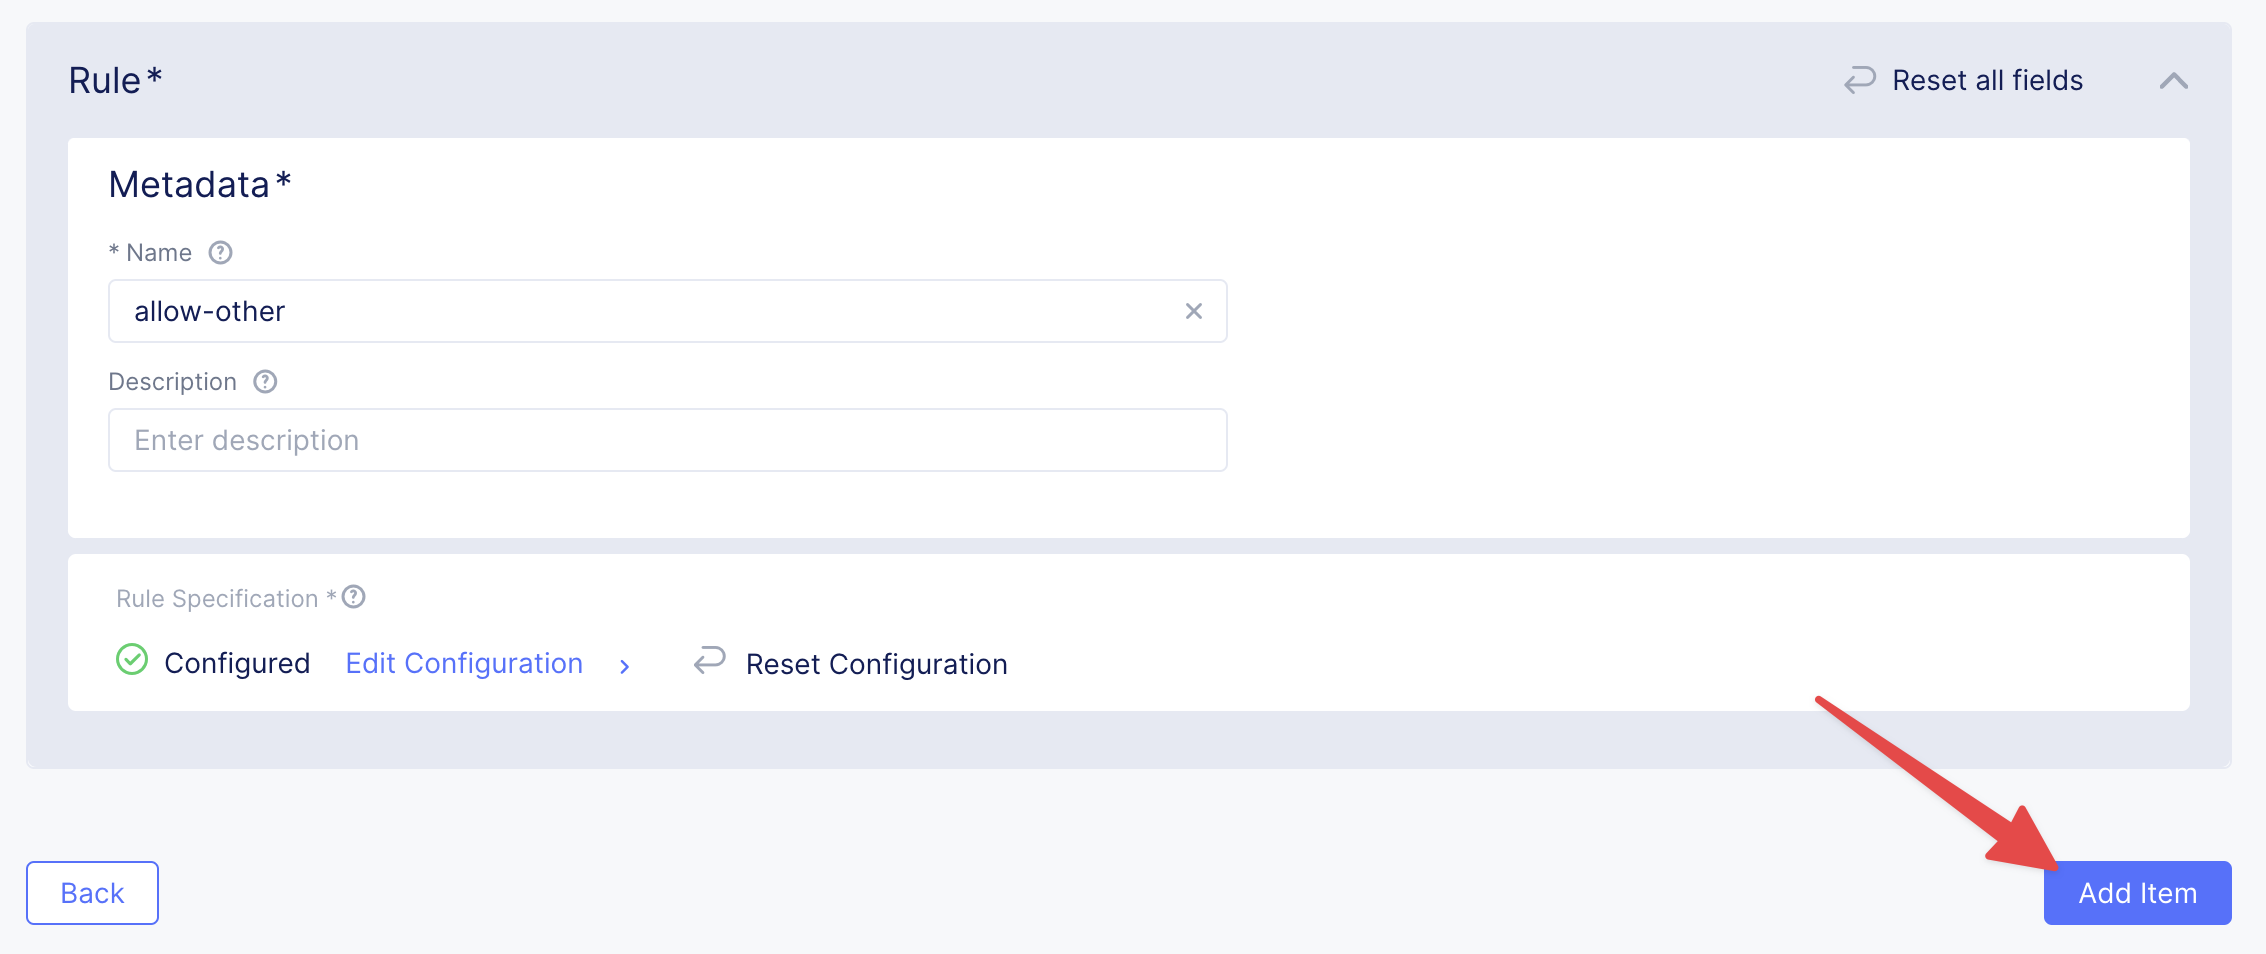Click the Rule Specification label
The width and height of the screenshot is (2266, 954).
[217, 598]
